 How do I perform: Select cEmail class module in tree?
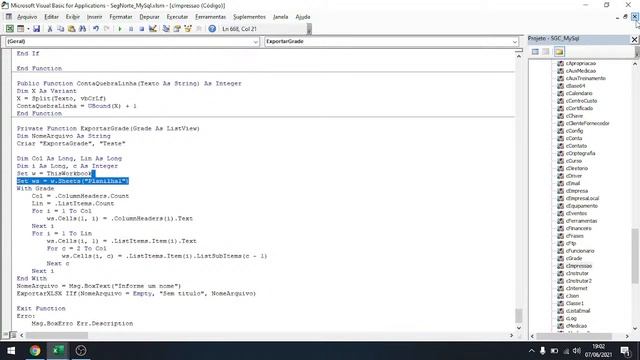pyautogui.click(x=573, y=183)
